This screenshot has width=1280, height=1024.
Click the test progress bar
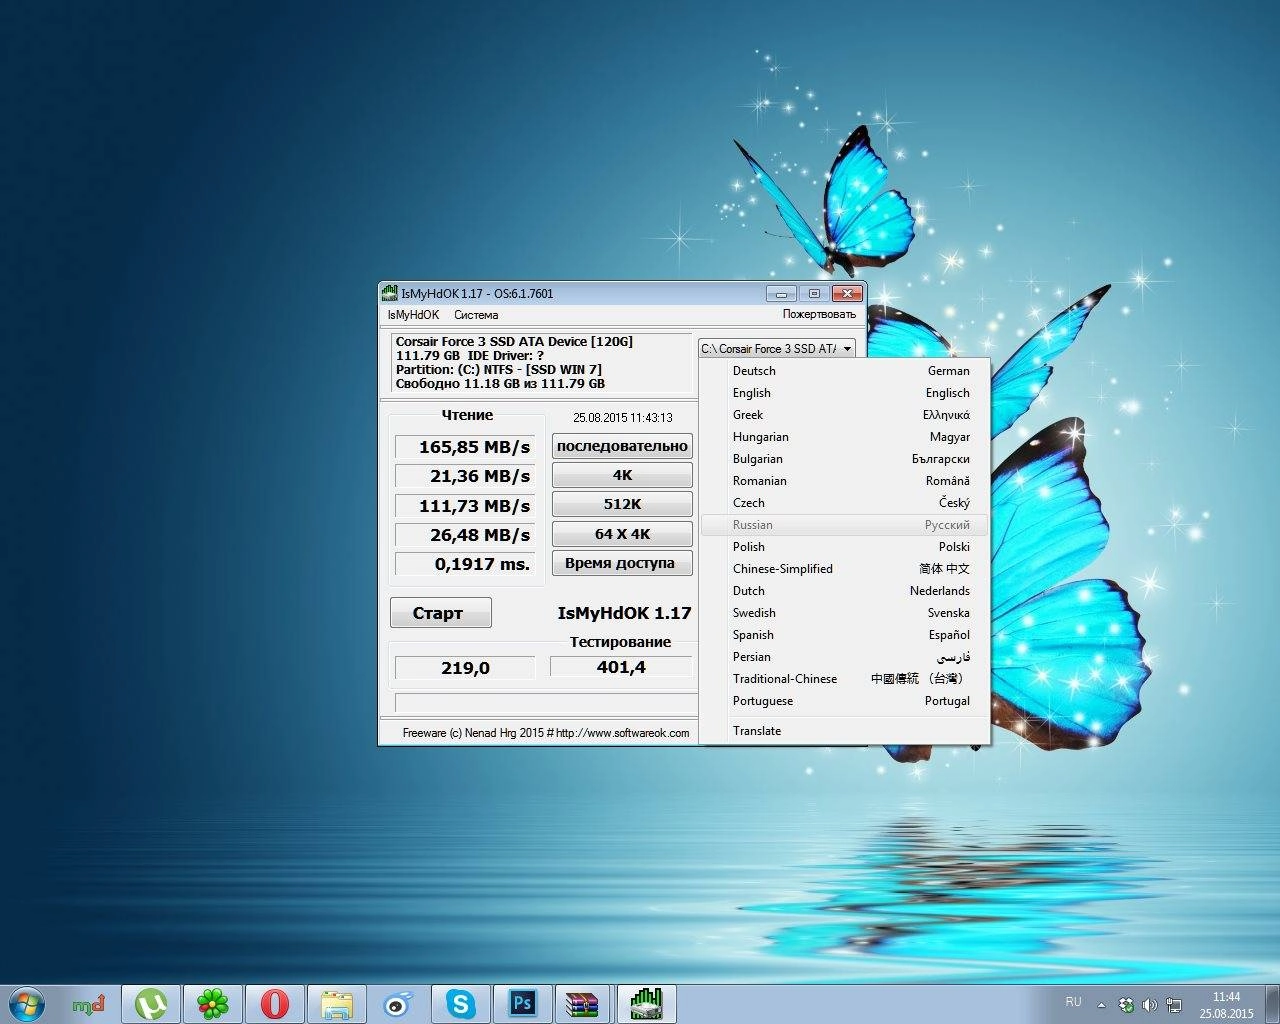546,702
